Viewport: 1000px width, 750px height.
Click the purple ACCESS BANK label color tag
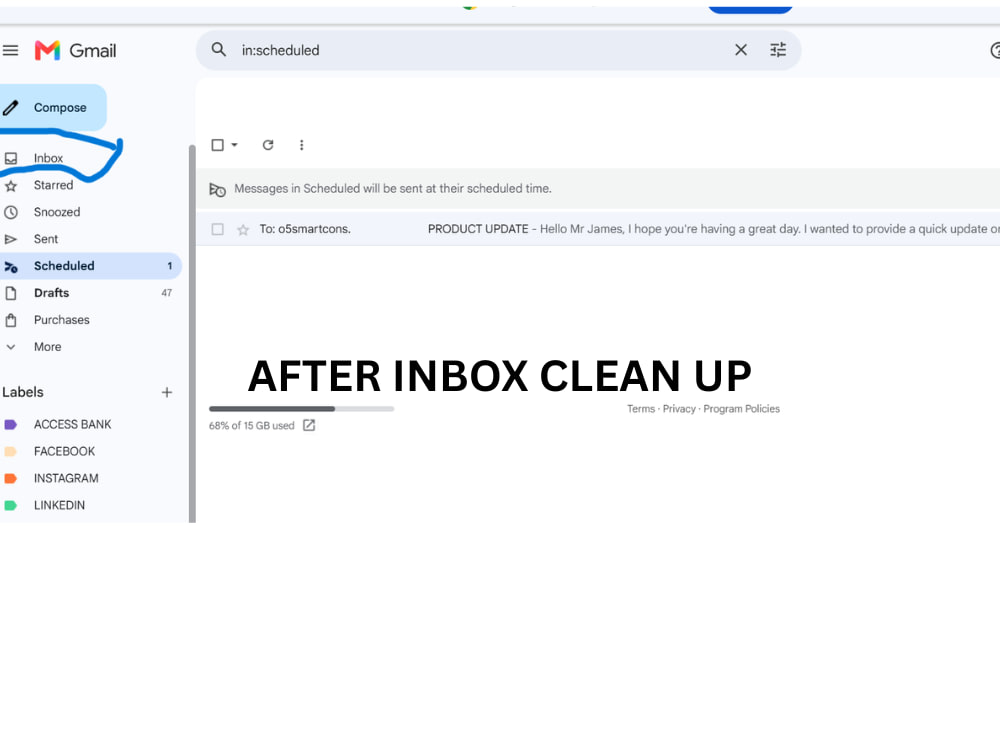[x=10, y=425]
